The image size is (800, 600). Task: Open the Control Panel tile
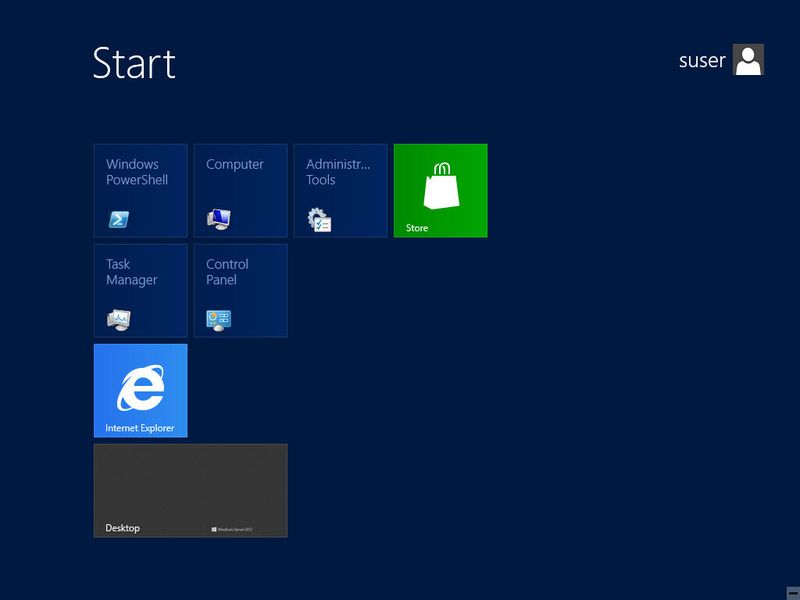240,290
